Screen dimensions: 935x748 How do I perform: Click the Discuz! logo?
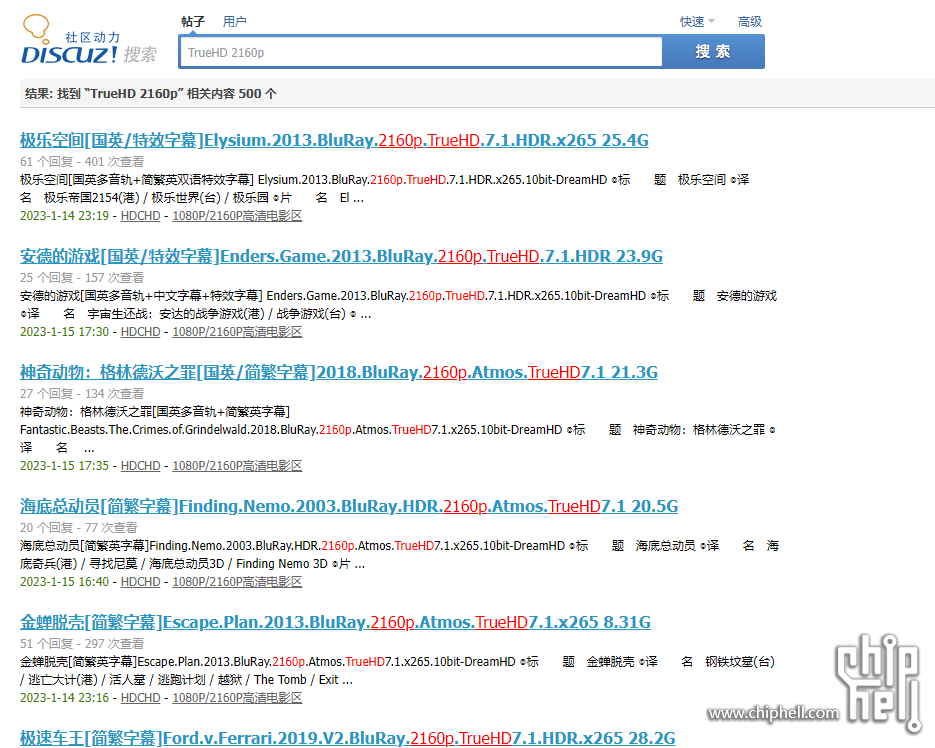click(x=89, y=40)
